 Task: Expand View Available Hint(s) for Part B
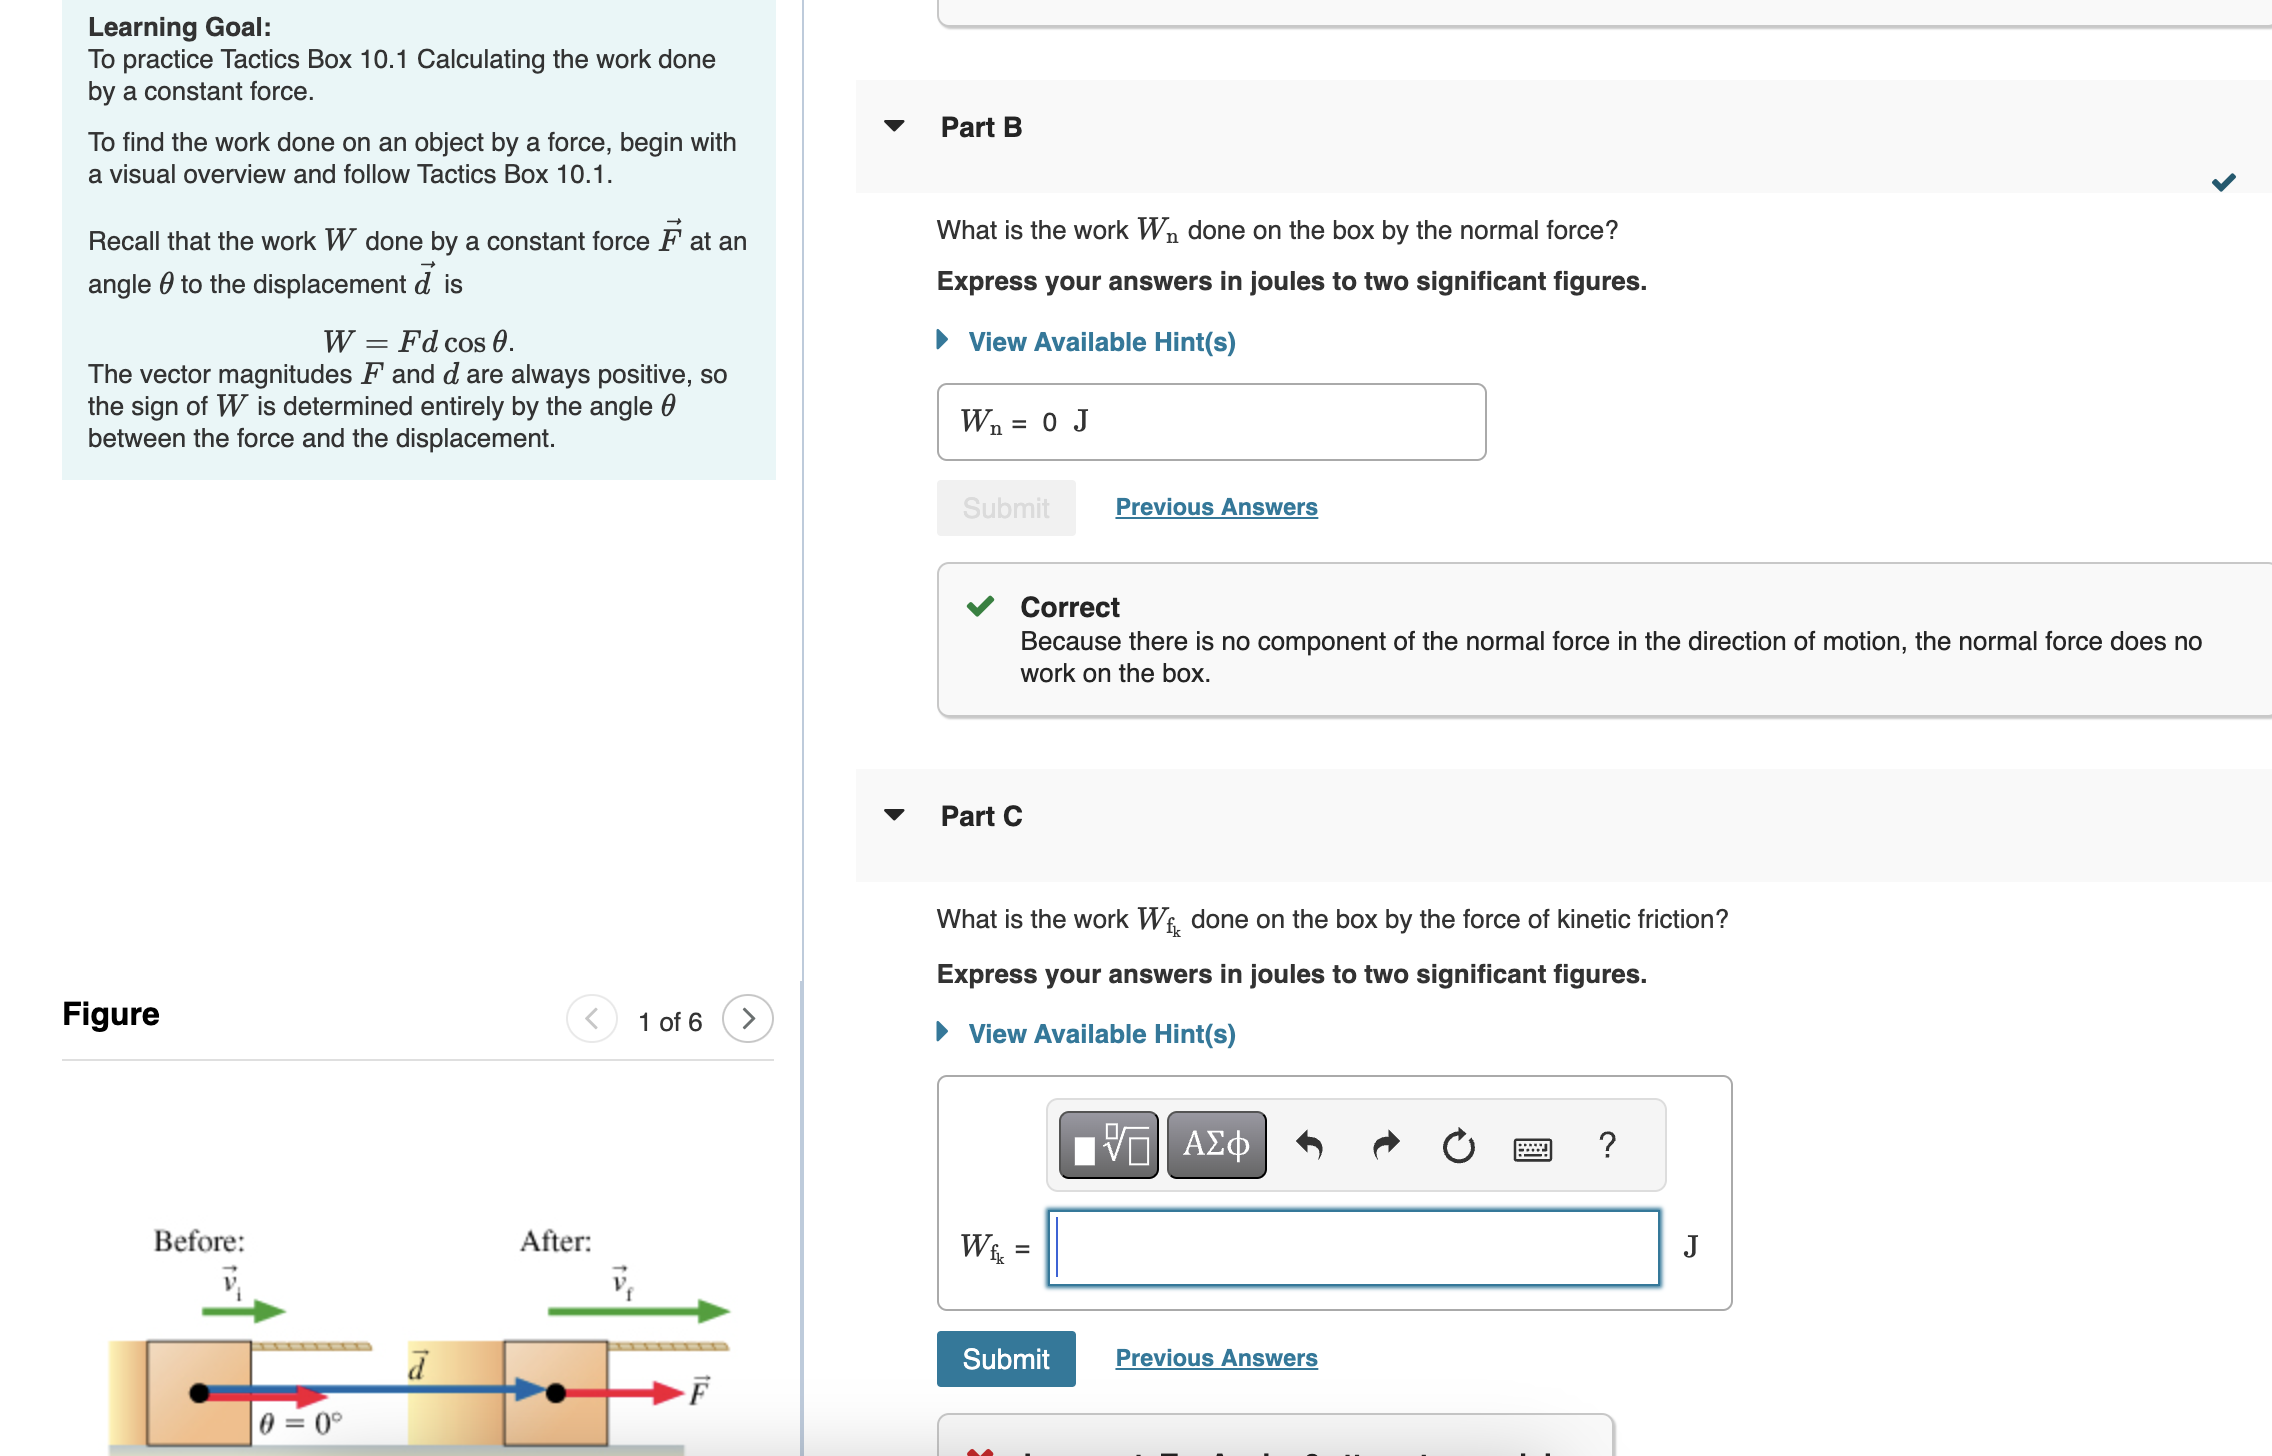pyautogui.click(x=1100, y=341)
